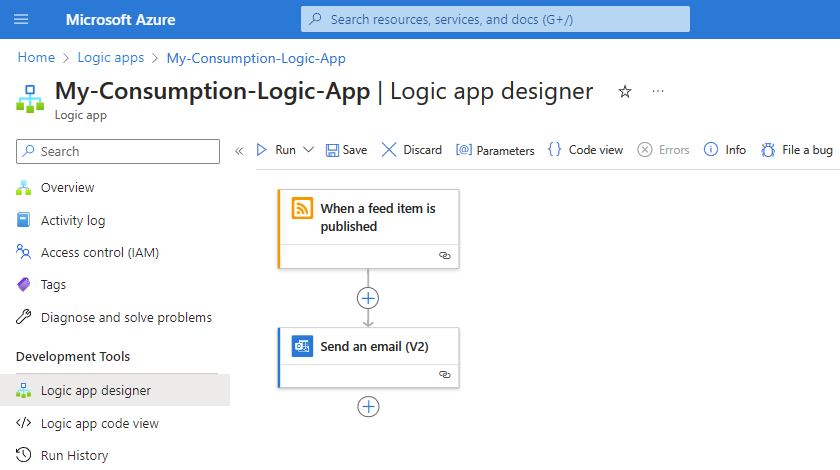Screen dimensions: 840x470
Task: Open the Azure portal hamburger menu
Action: click(22, 19)
